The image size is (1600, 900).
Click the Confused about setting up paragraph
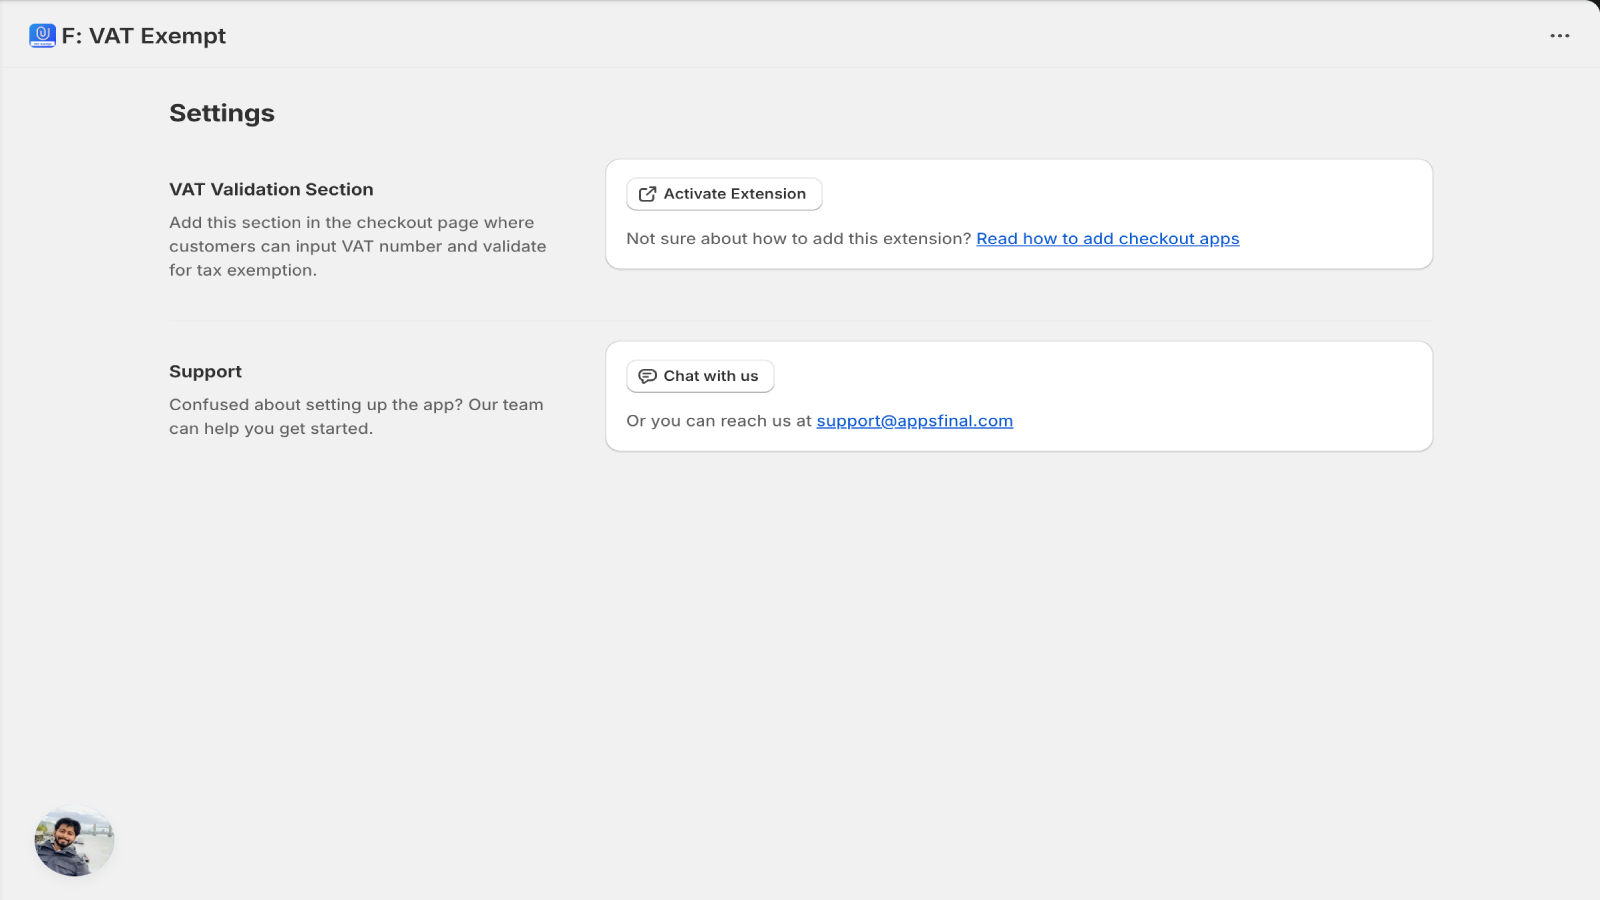[x=356, y=416]
